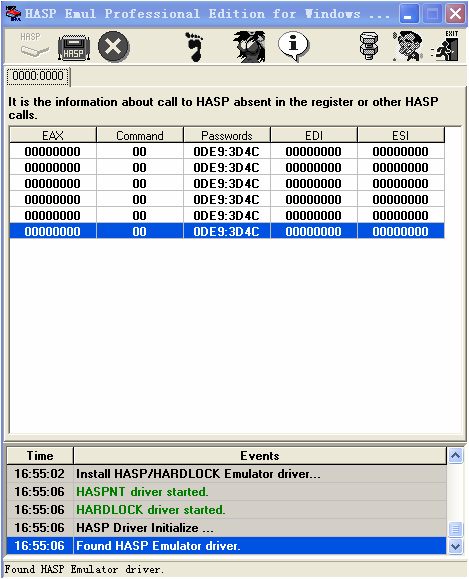Click the round X stop icon
469x579 pixels.
114,47
